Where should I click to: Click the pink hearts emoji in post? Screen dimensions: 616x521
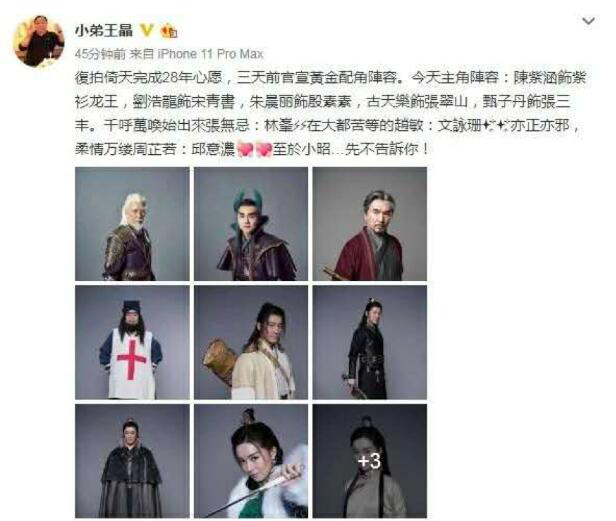(255, 149)
